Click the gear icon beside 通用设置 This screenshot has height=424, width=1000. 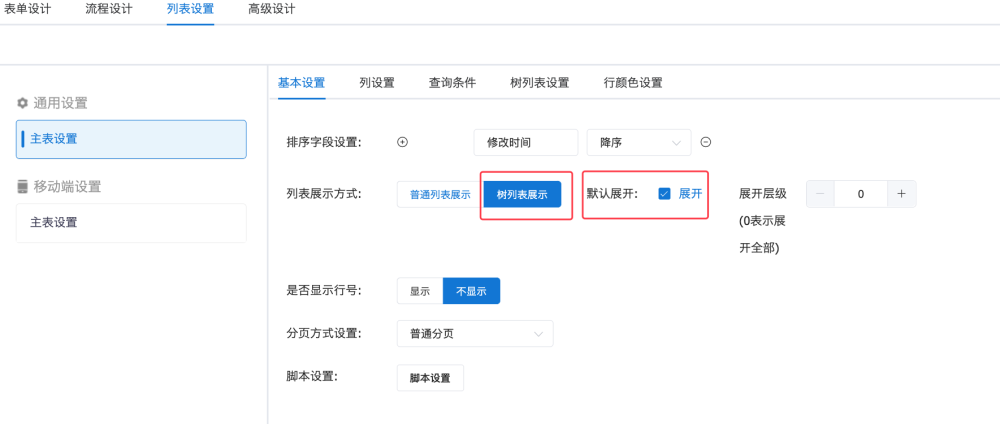pyautogui.click(x=23, y=102)
